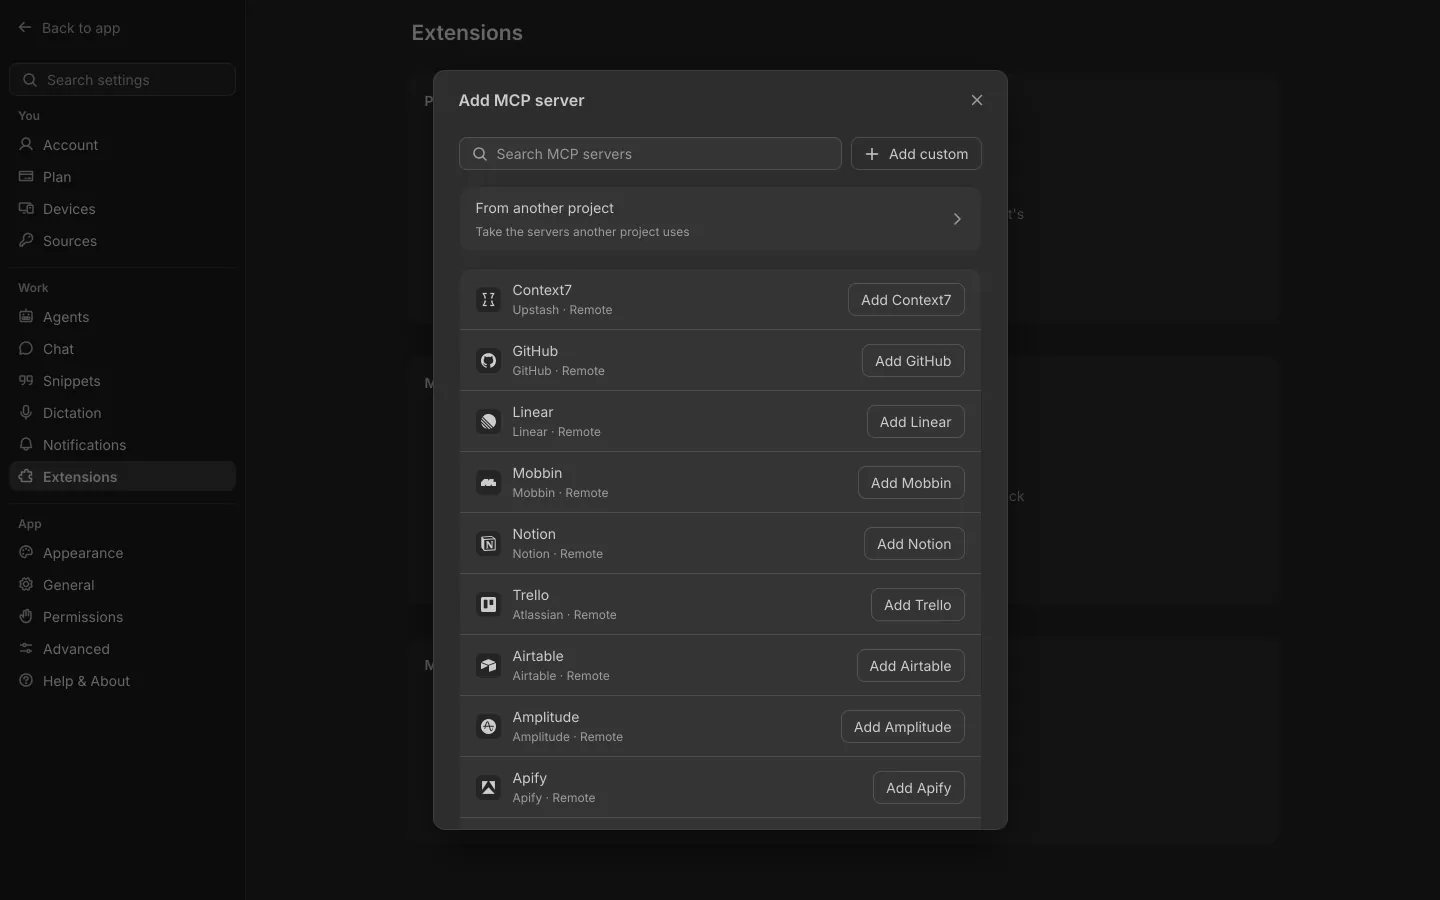Click the GitHub octocat icon

click(488, 360)
